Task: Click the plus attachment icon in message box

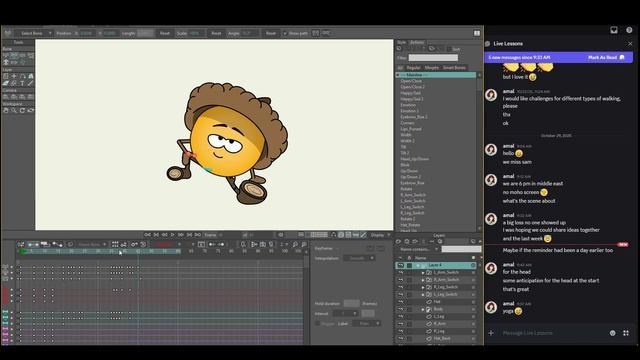Action: coord(491,333)
